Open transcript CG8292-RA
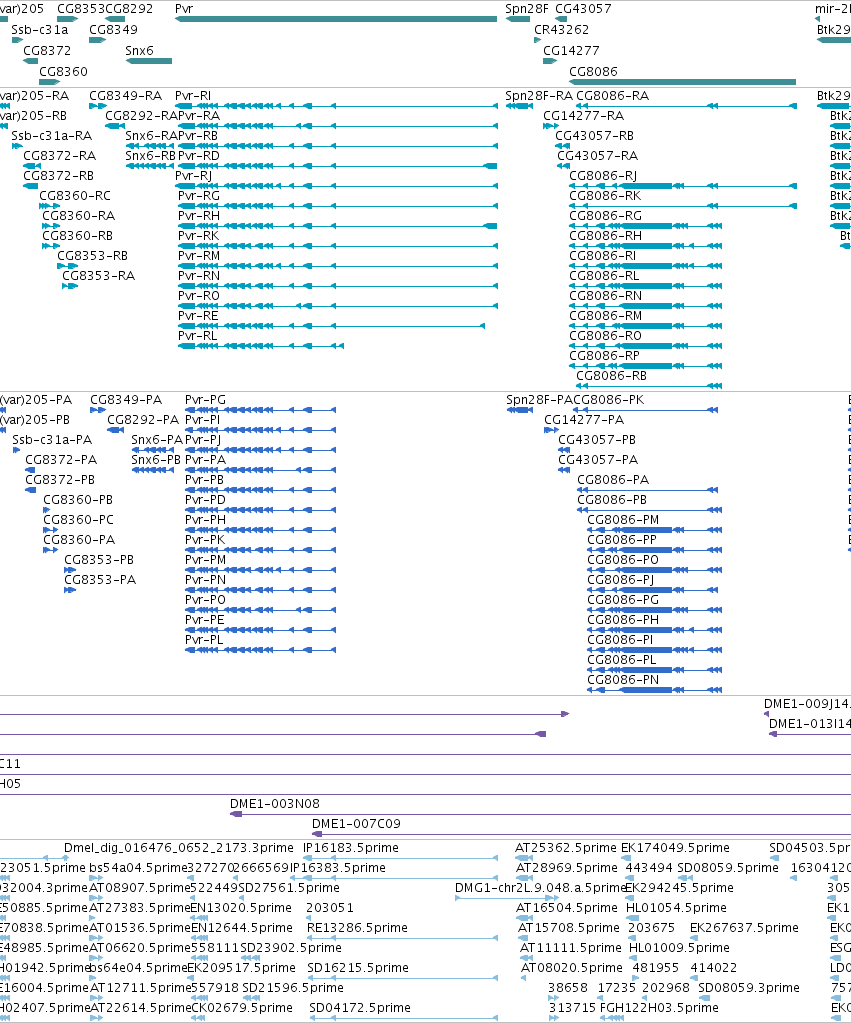Screen dimensions: 851x1023 (x=142, y=115)
